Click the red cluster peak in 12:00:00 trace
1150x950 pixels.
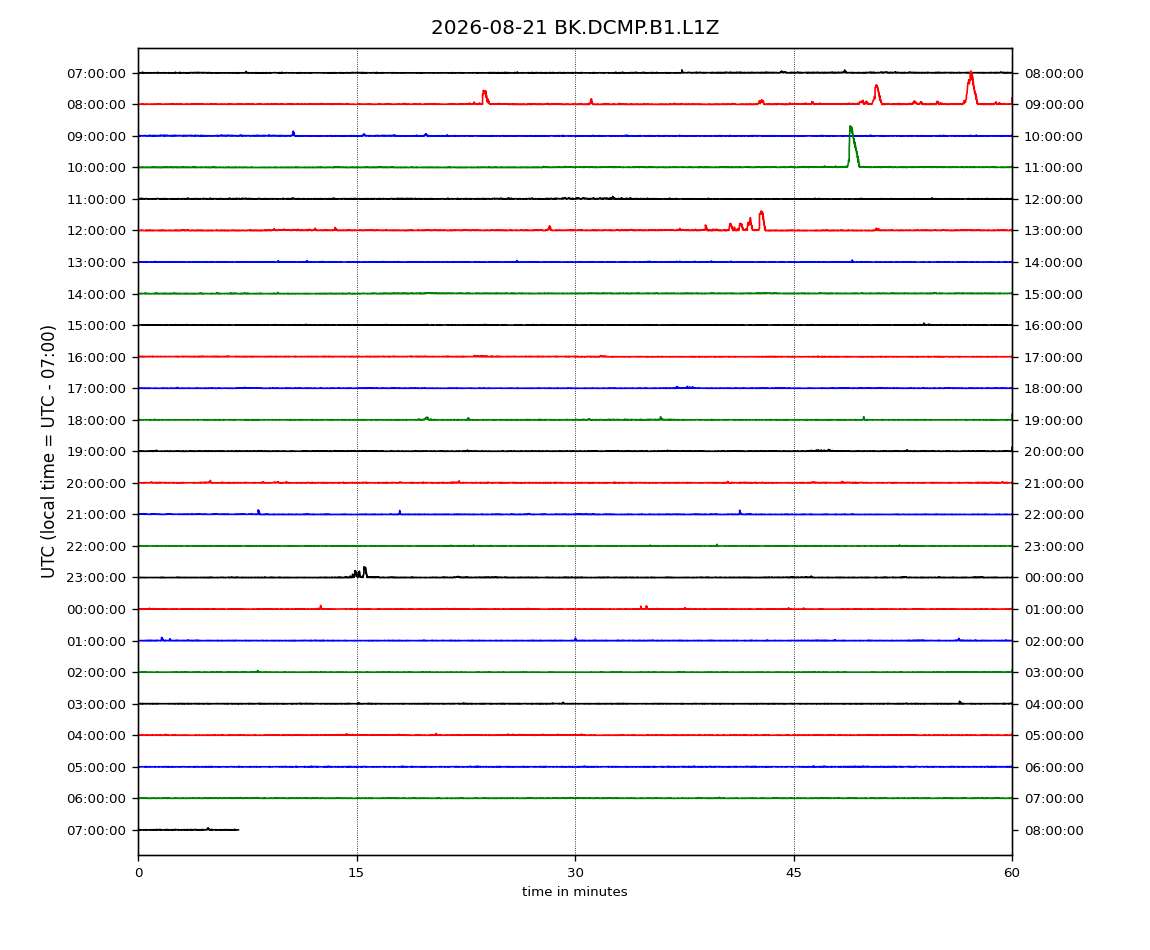point(761,221)
